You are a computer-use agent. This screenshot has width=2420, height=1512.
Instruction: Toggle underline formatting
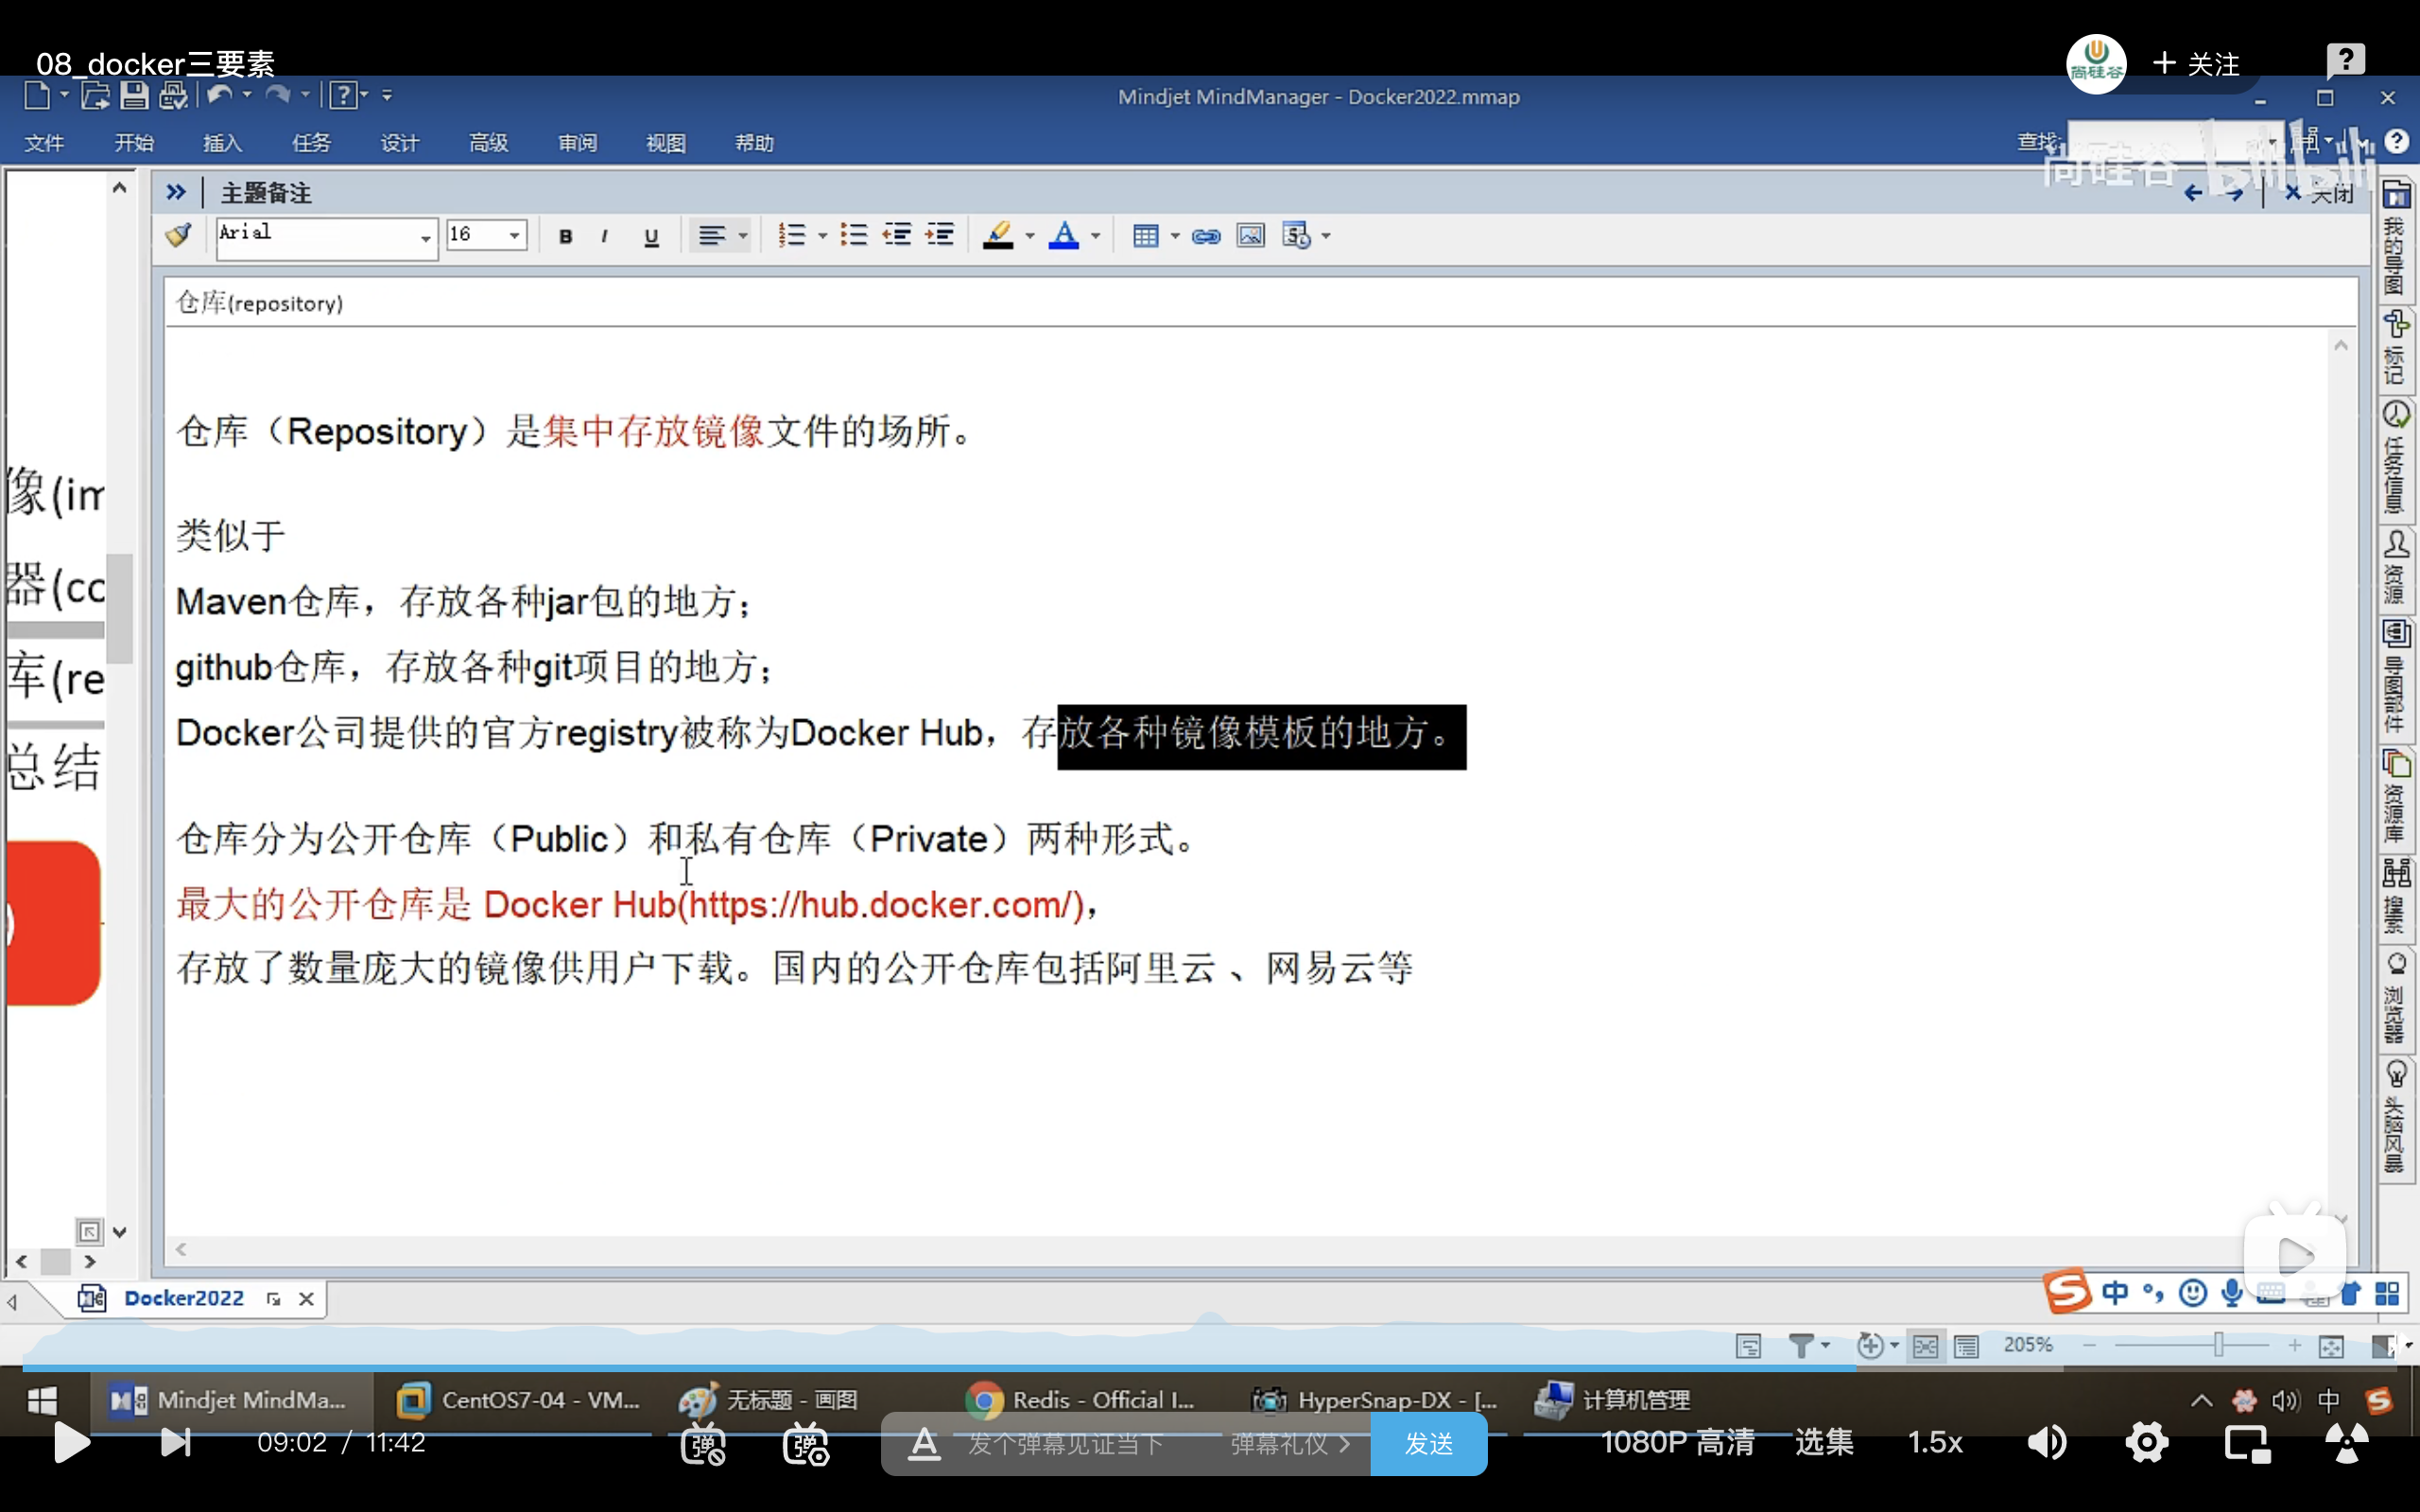pyautogui.click(x=652, y=237)
